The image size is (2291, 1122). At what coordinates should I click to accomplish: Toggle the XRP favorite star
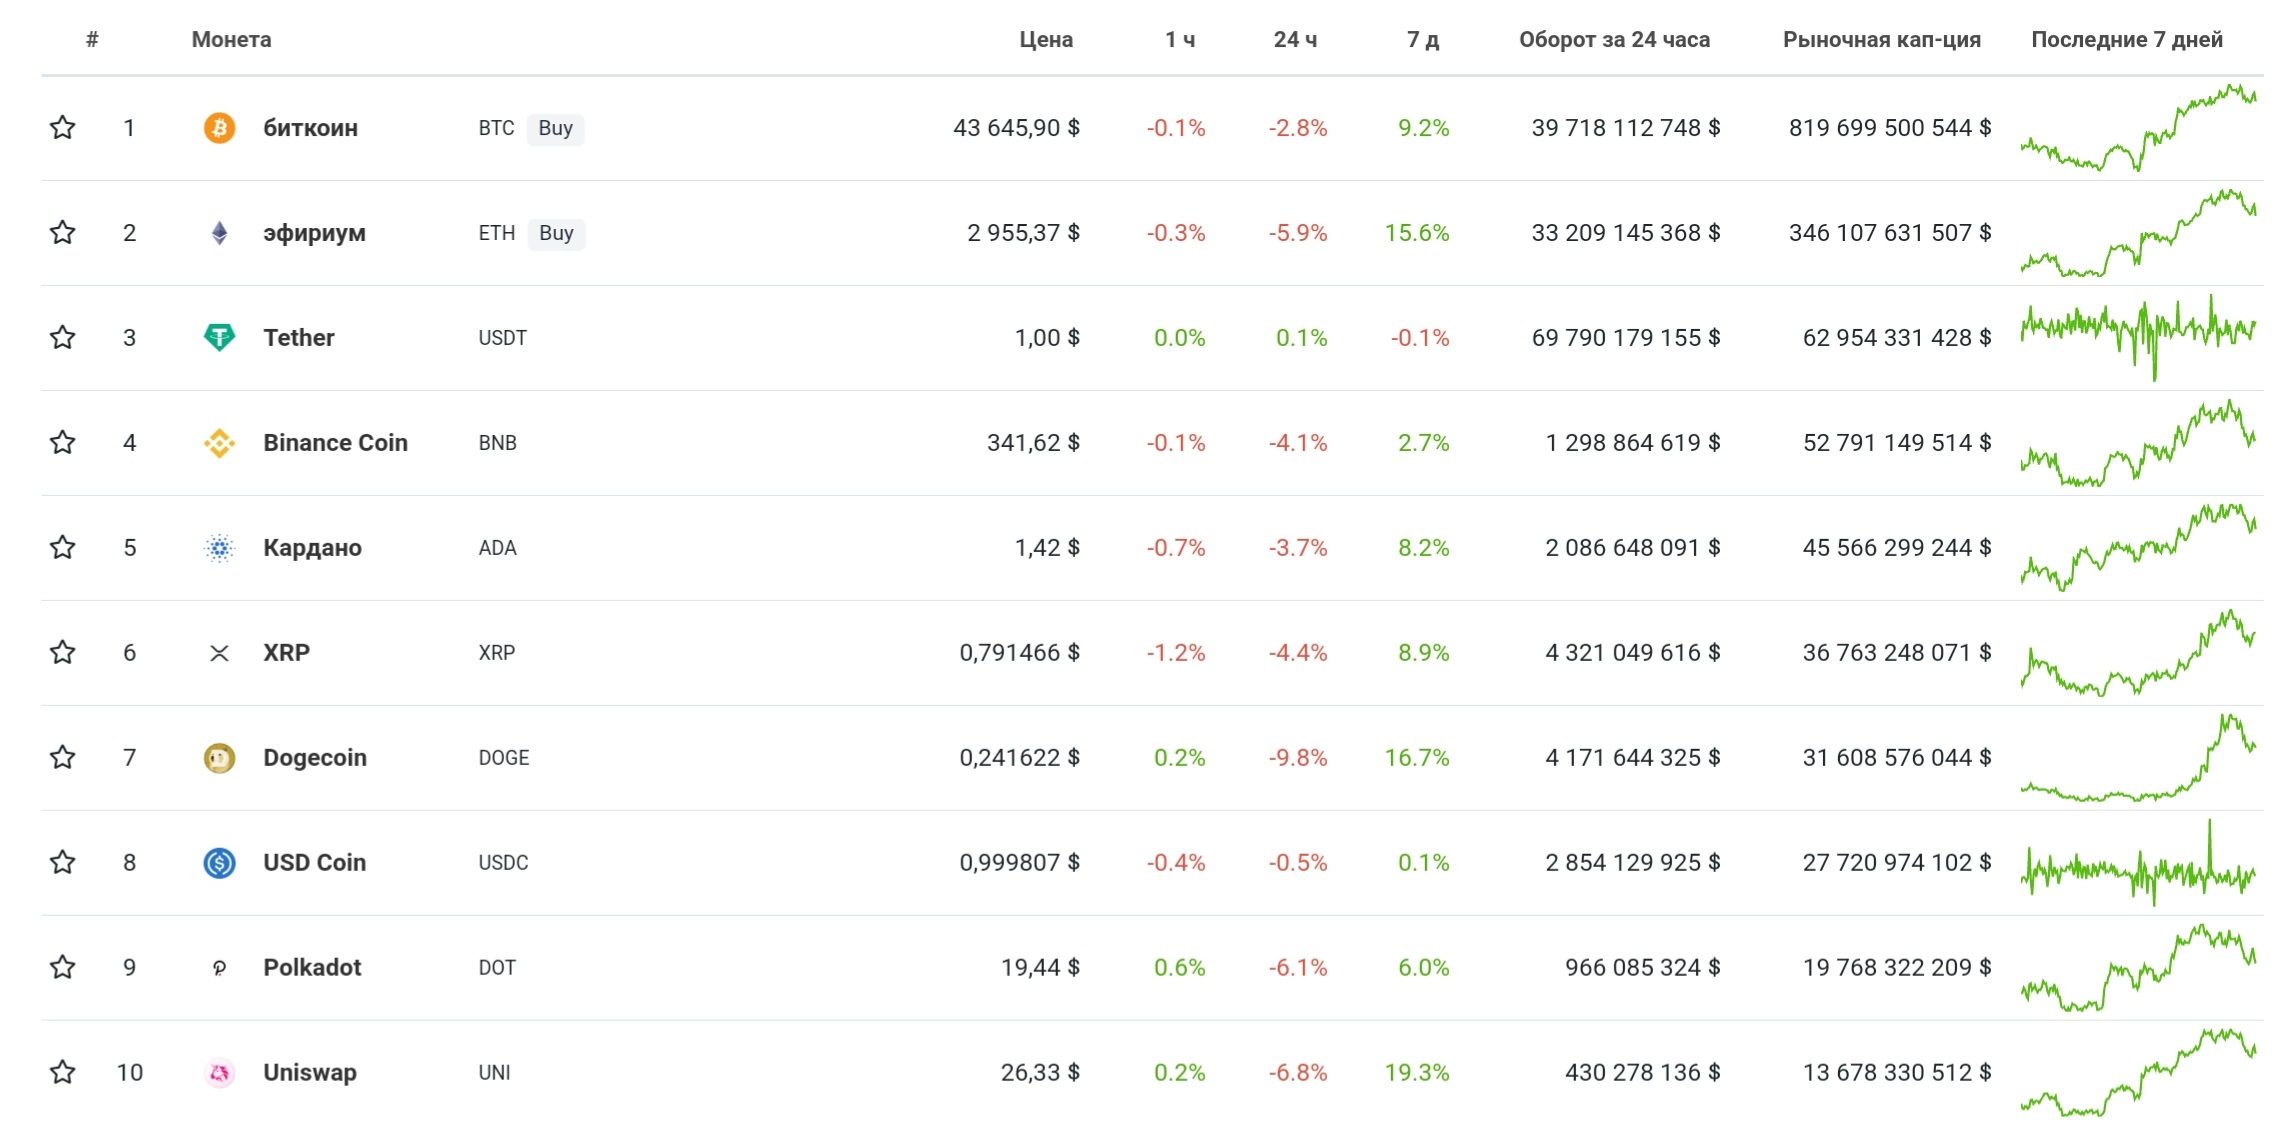[62, 652]
